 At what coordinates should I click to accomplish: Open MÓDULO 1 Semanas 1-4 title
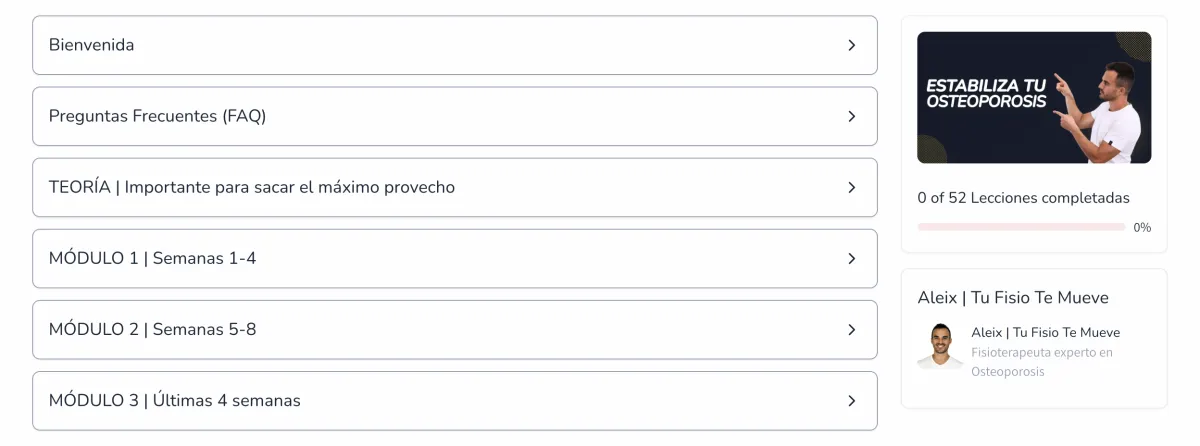click(x=152, y=258)
